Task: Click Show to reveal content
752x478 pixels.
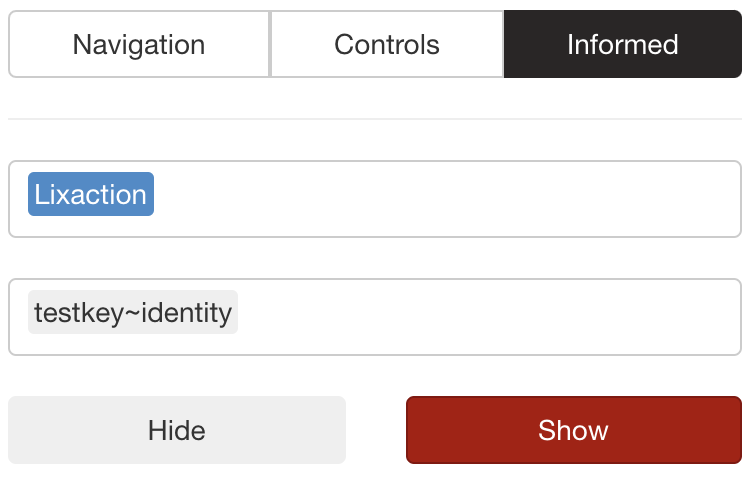Action: click(573, 430)
